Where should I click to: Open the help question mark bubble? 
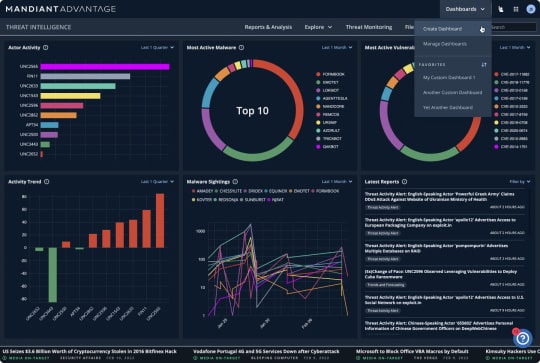tap(522, 338)
